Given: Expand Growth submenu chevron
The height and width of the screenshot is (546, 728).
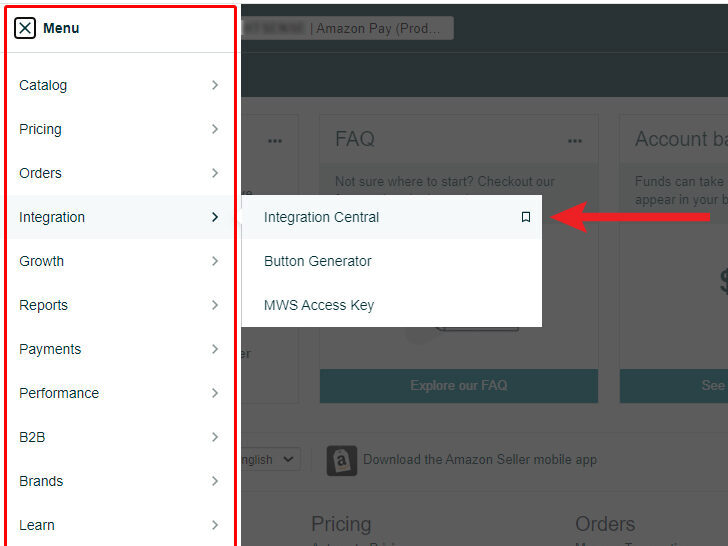Looking at the screenshot, I should pyautogui.click(x=214, y=261).
